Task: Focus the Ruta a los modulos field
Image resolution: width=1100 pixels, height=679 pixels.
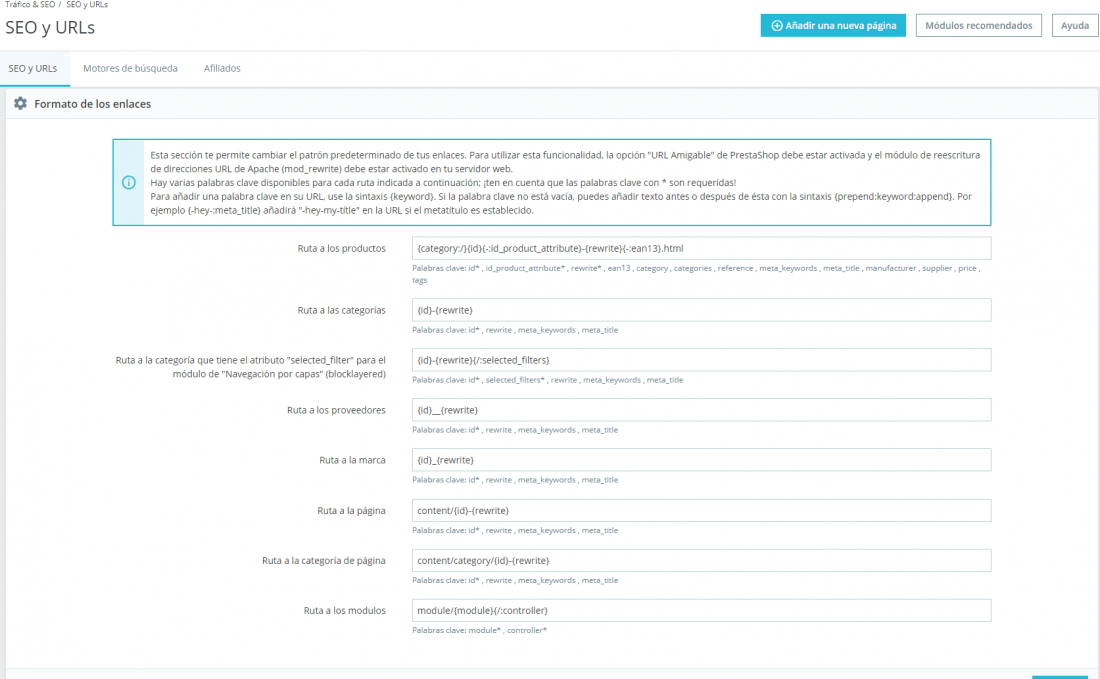Action: (x=702, y=610)
